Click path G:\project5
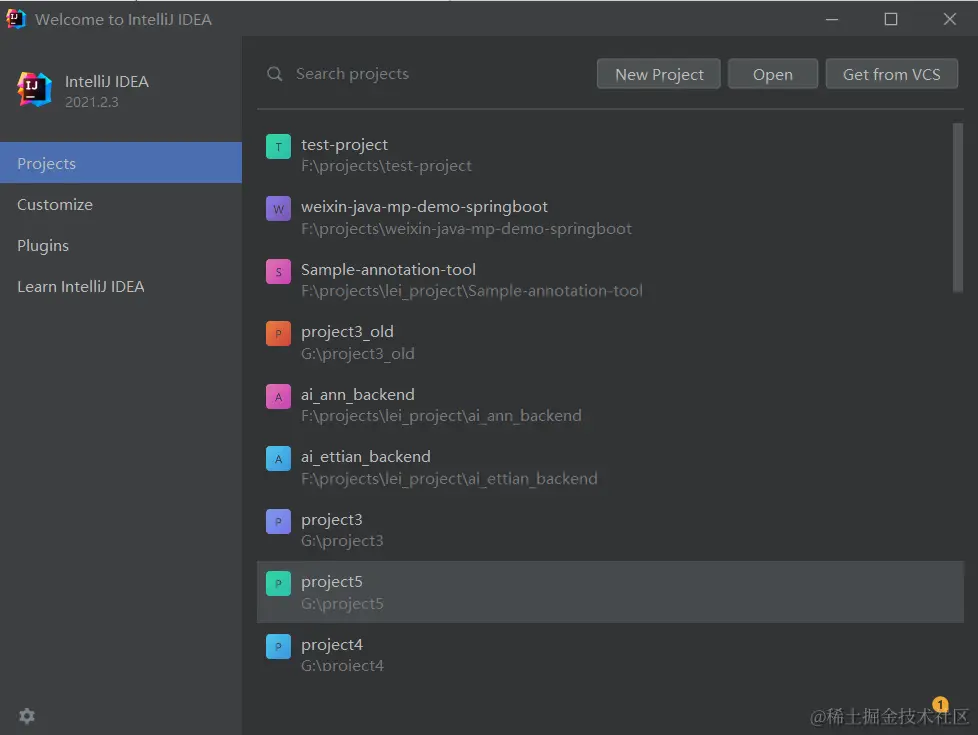Screen dimensions: 978x735 click(x=342, y=604)
